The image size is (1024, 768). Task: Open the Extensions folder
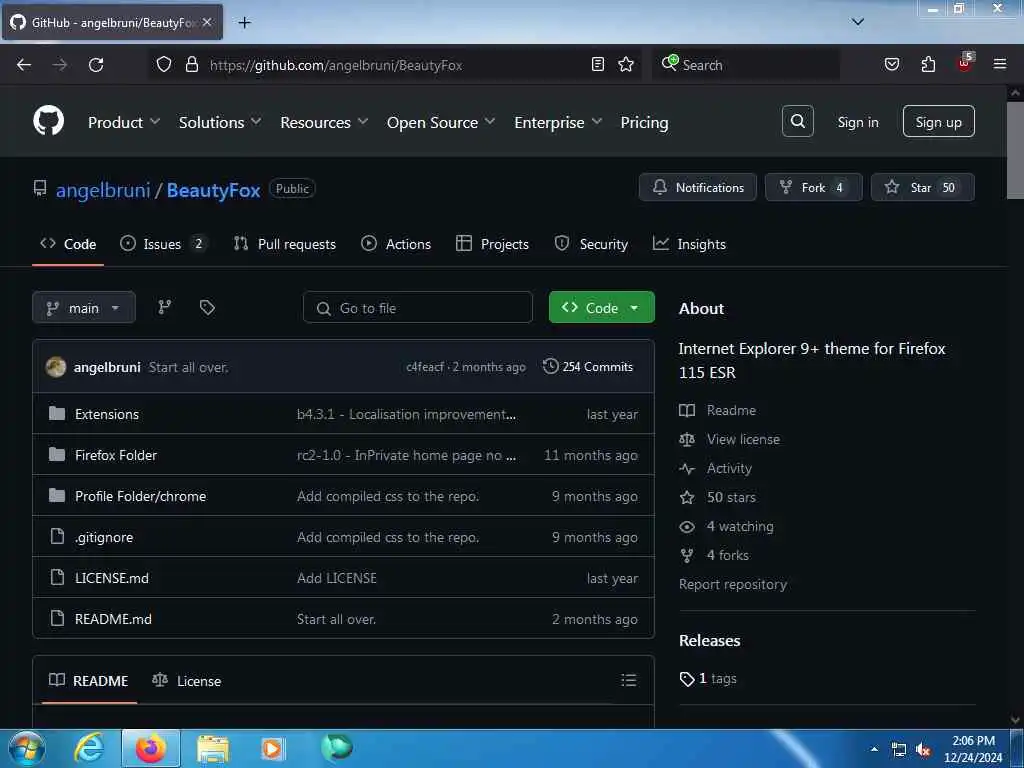tap(107, 414)
